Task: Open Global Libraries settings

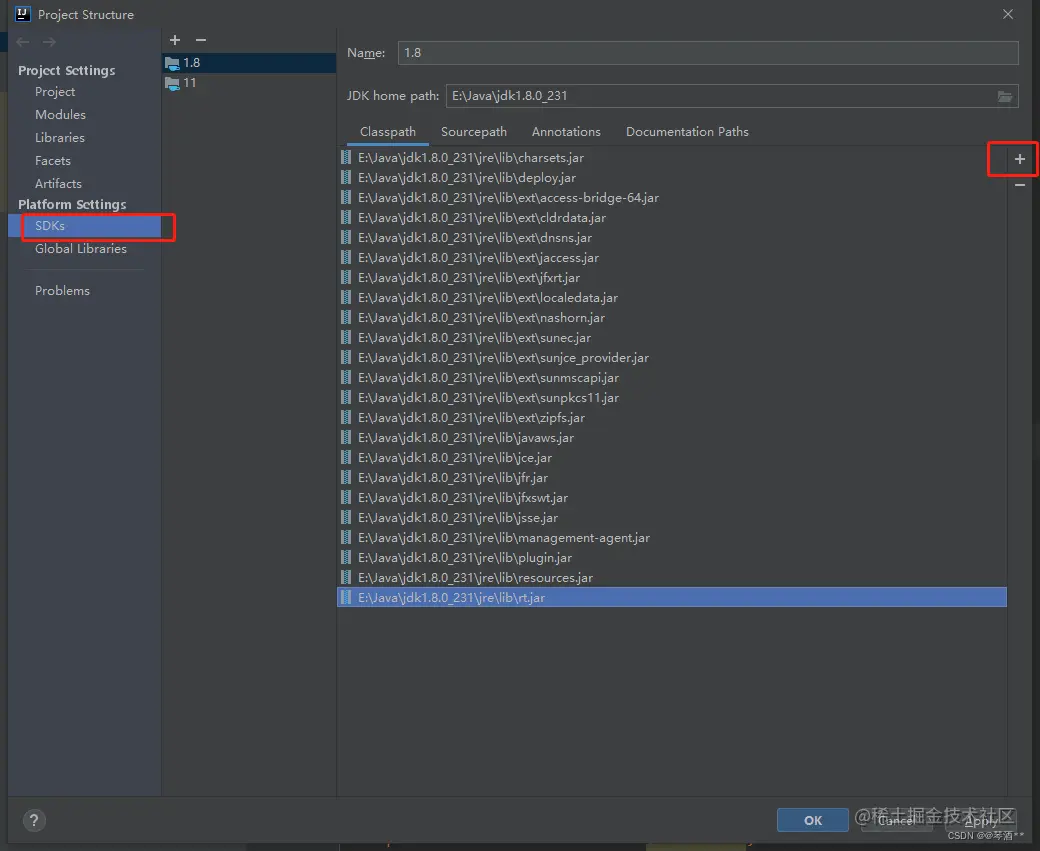Action: 81,249
